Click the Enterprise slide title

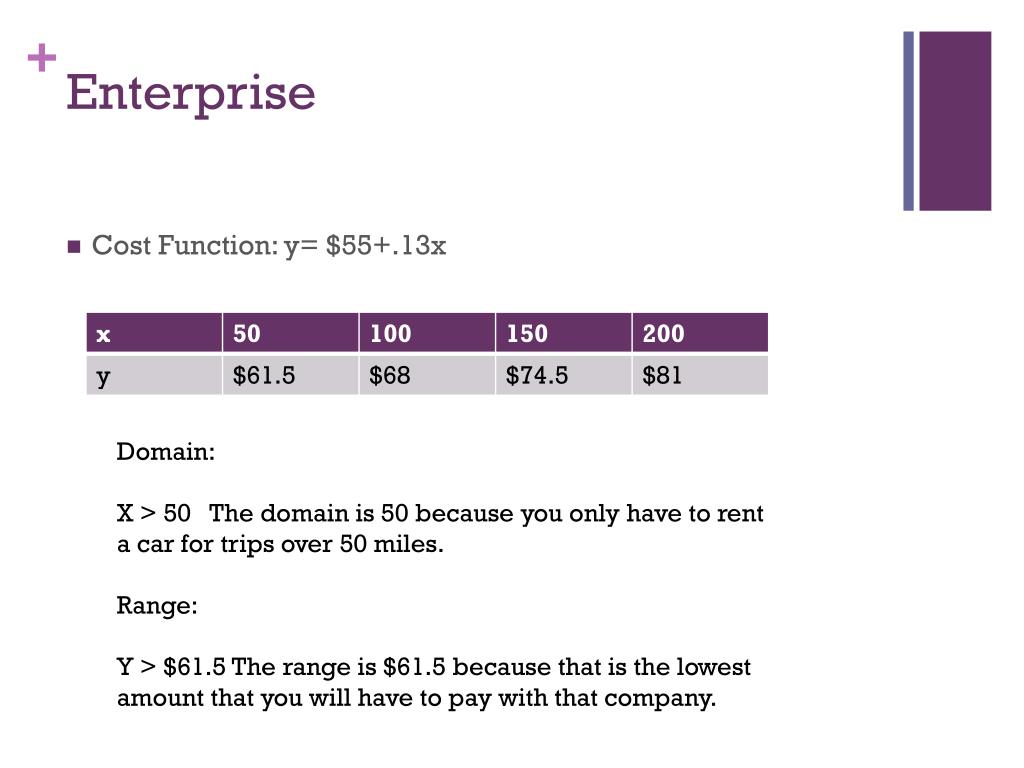point(190,94)
